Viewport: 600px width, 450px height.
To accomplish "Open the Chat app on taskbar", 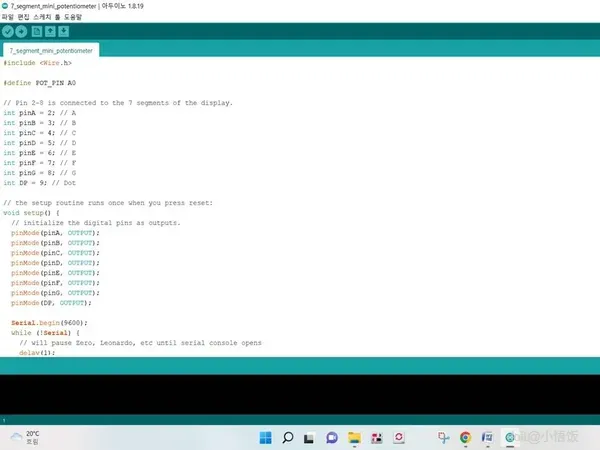I will coord(332,437).
